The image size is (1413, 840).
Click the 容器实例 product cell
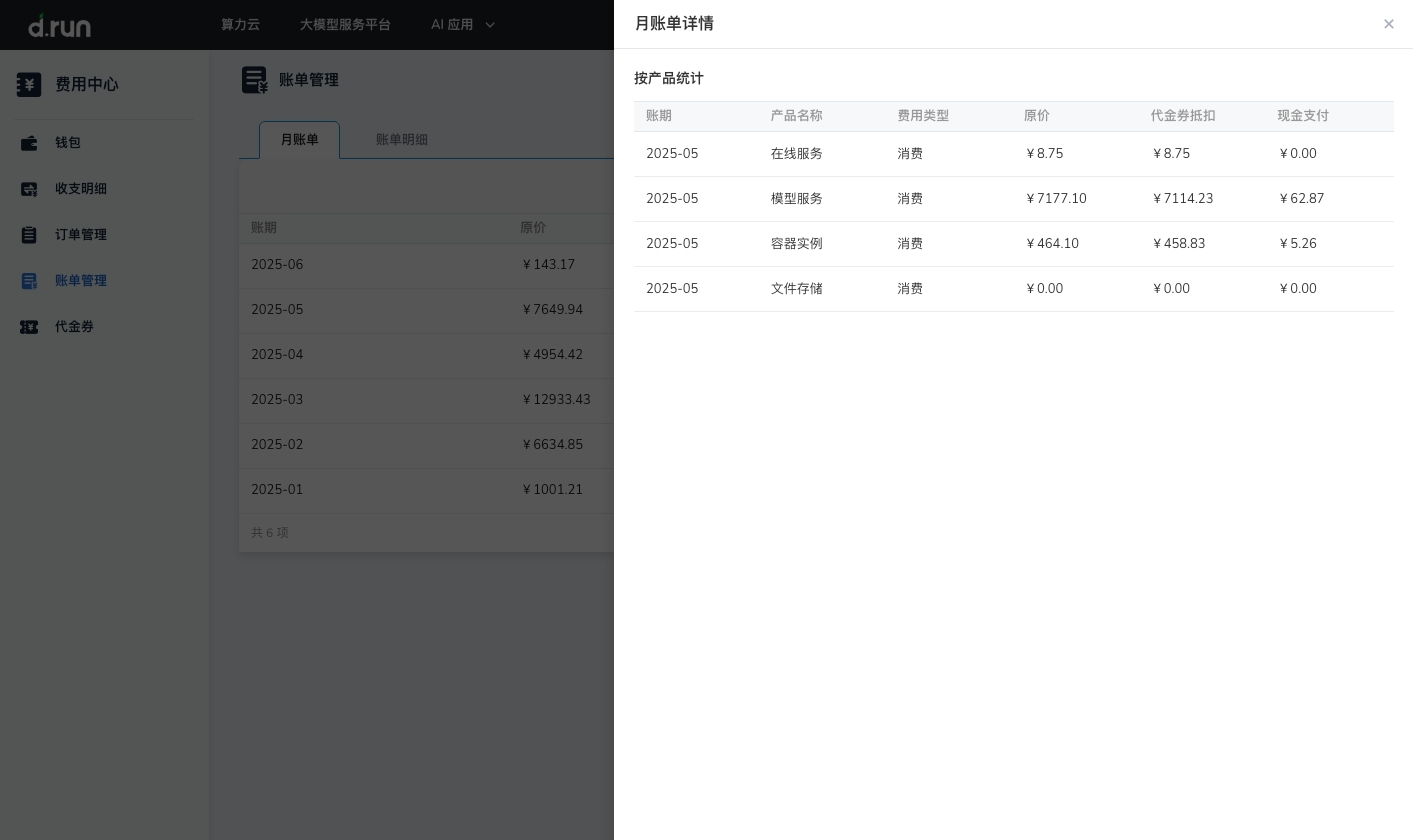click(797, 244)
